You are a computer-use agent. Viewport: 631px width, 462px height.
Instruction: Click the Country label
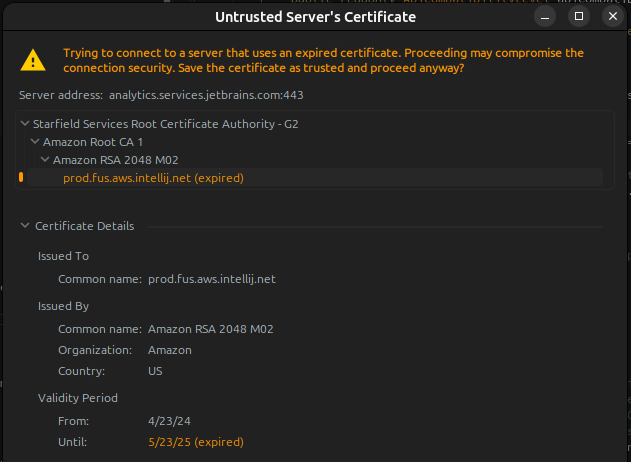tap(81, 371)
